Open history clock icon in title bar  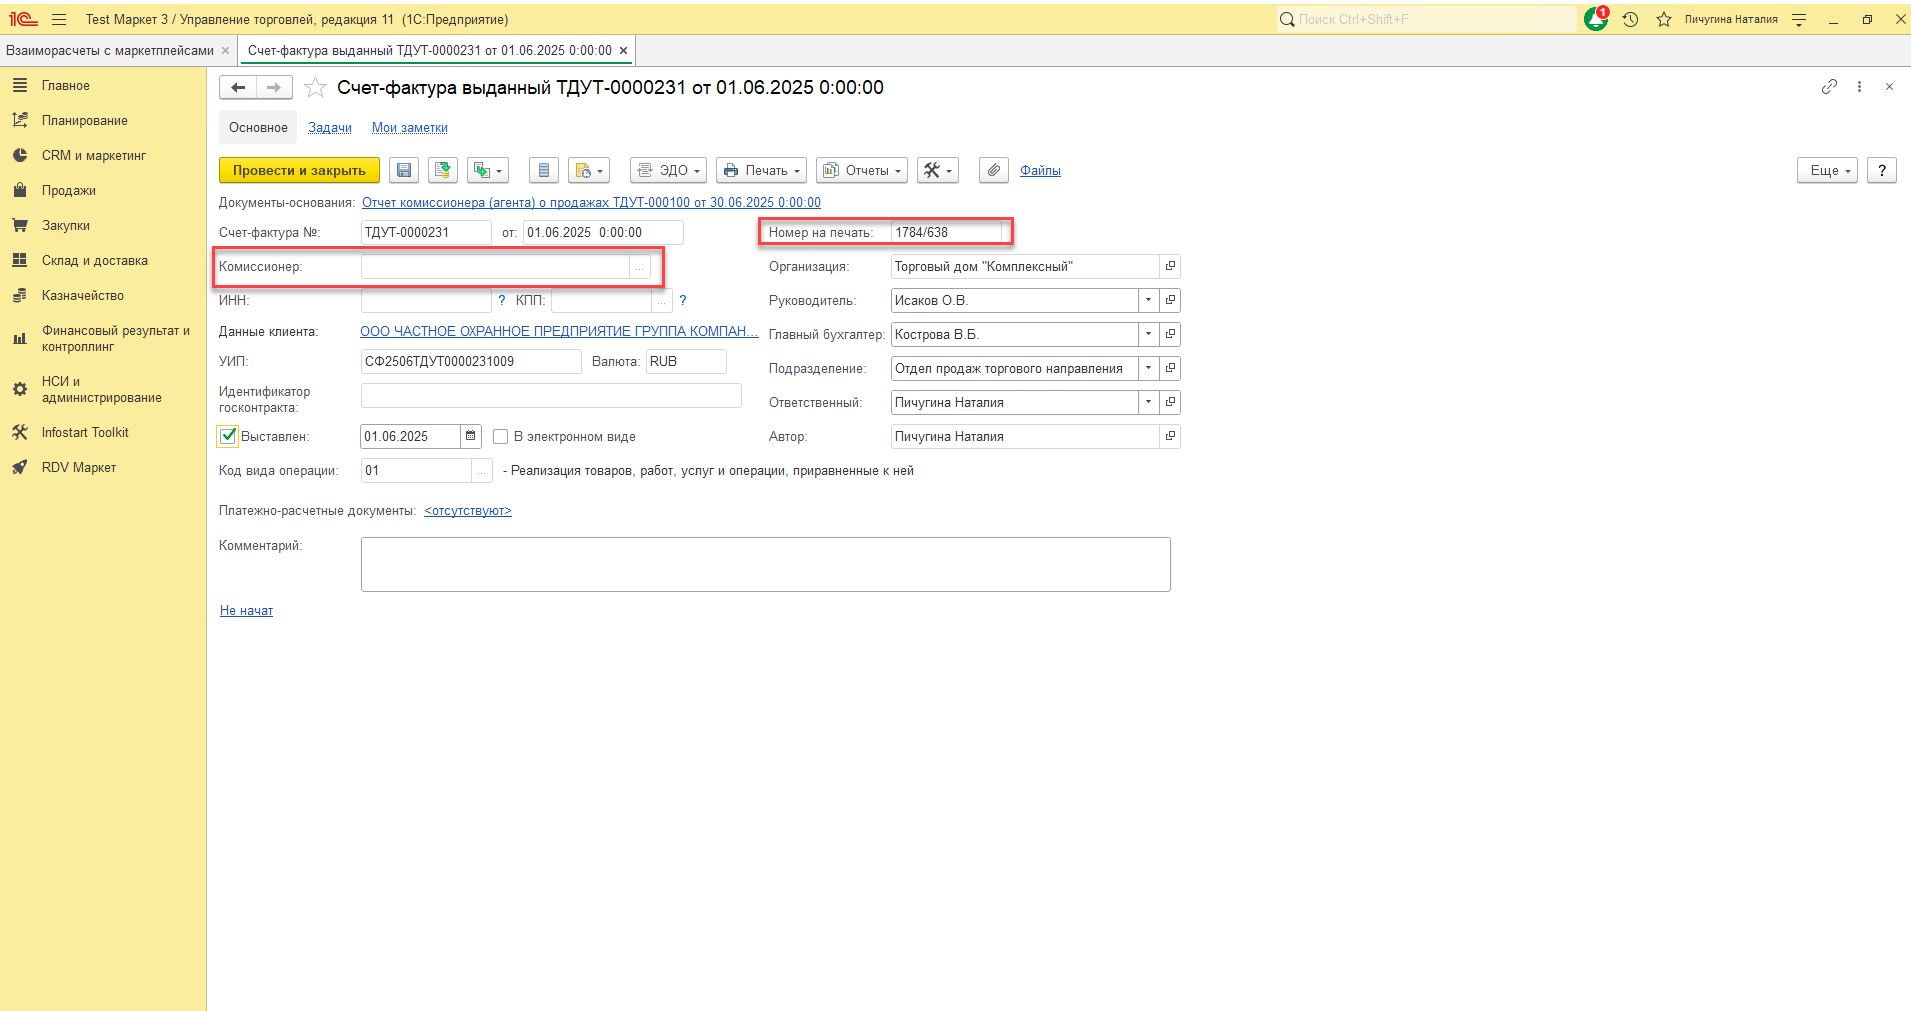click(x=1630, y=19)
